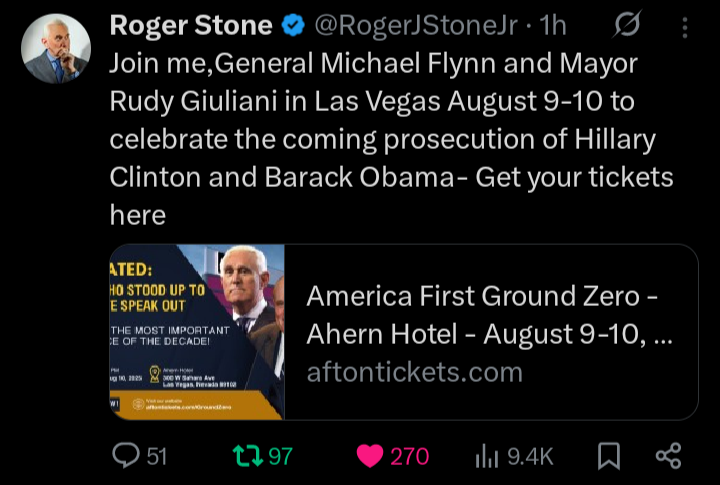Click the reply speech bubble icon
This screenshot has width=720, height=485.
pos(126,456)
